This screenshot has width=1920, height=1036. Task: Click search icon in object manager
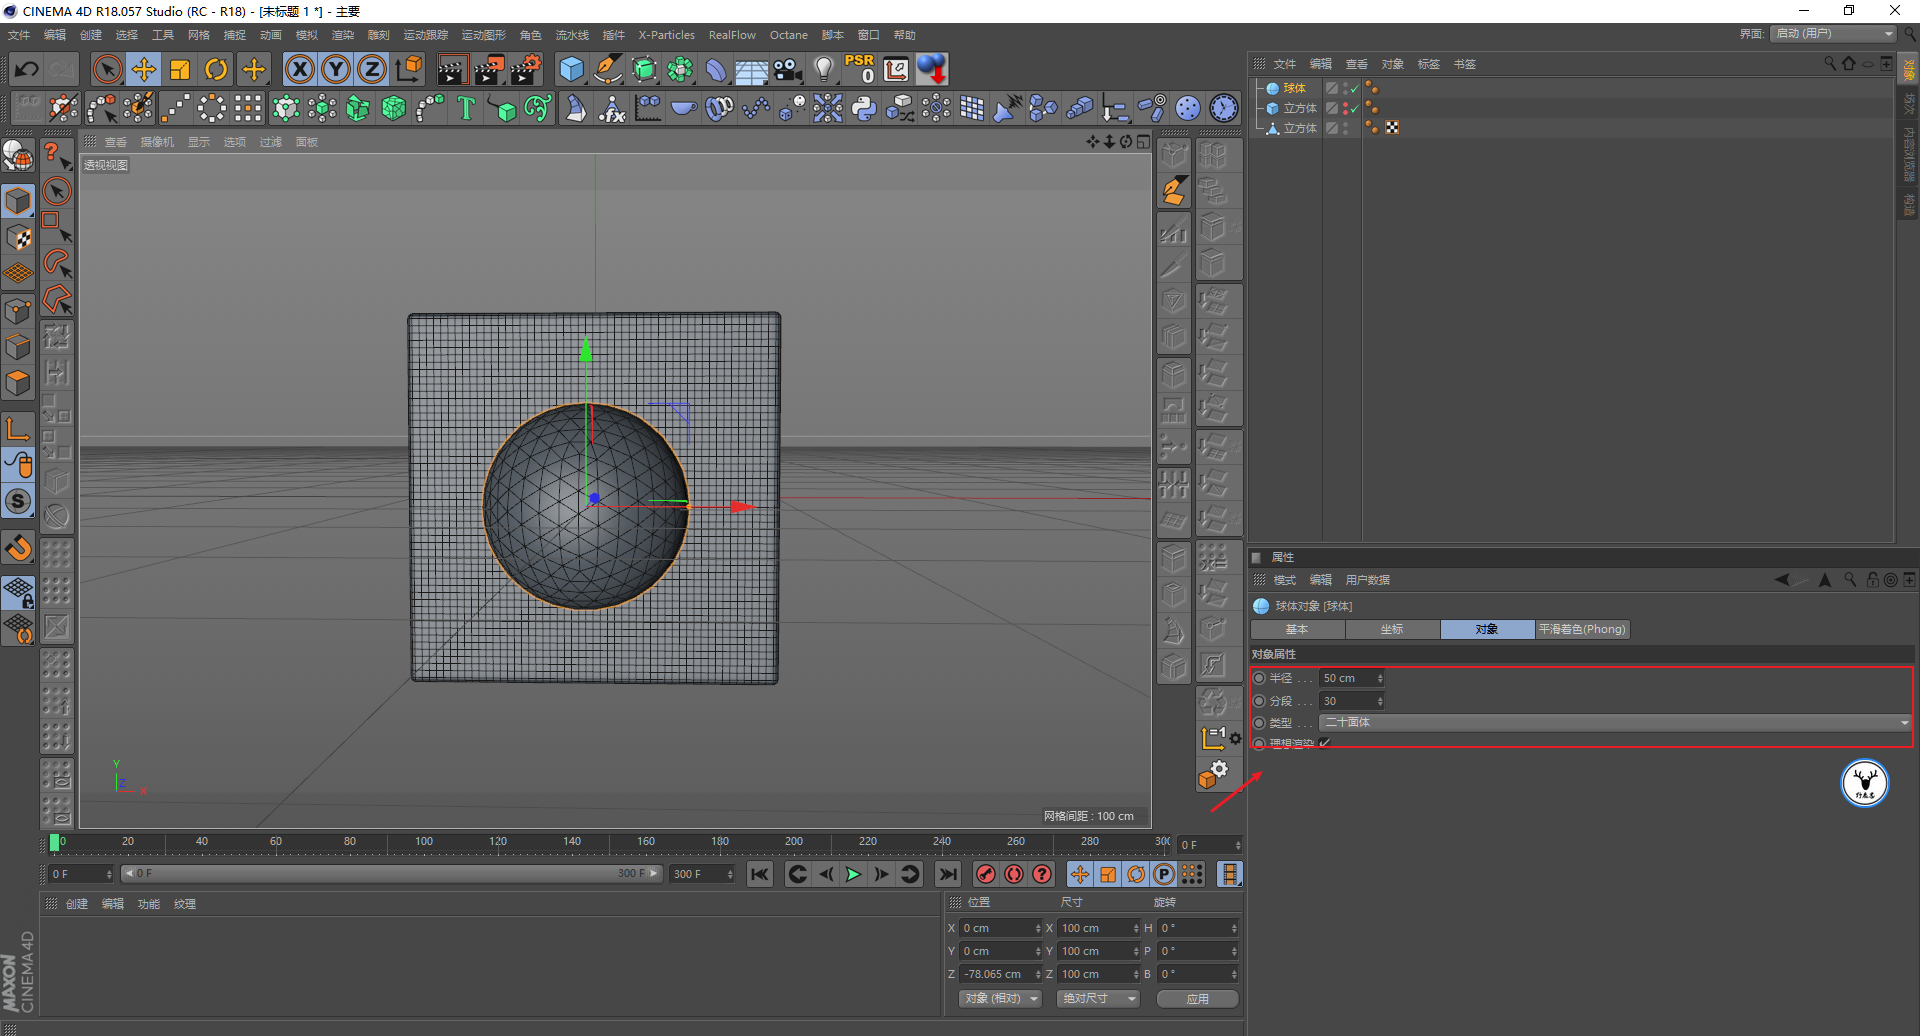click(1830, 64)
